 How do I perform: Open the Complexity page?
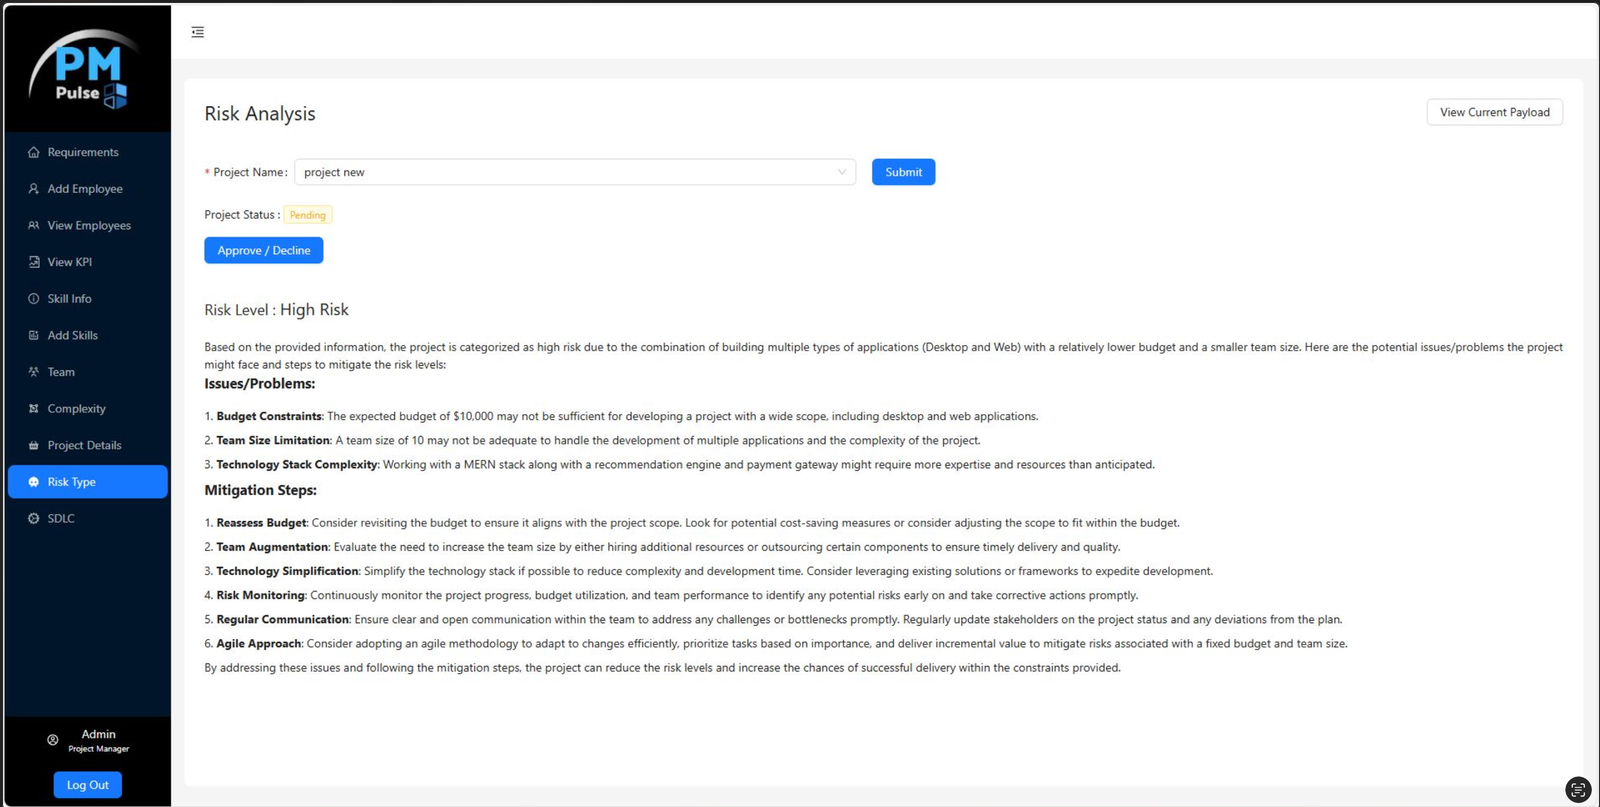[76, 409]
